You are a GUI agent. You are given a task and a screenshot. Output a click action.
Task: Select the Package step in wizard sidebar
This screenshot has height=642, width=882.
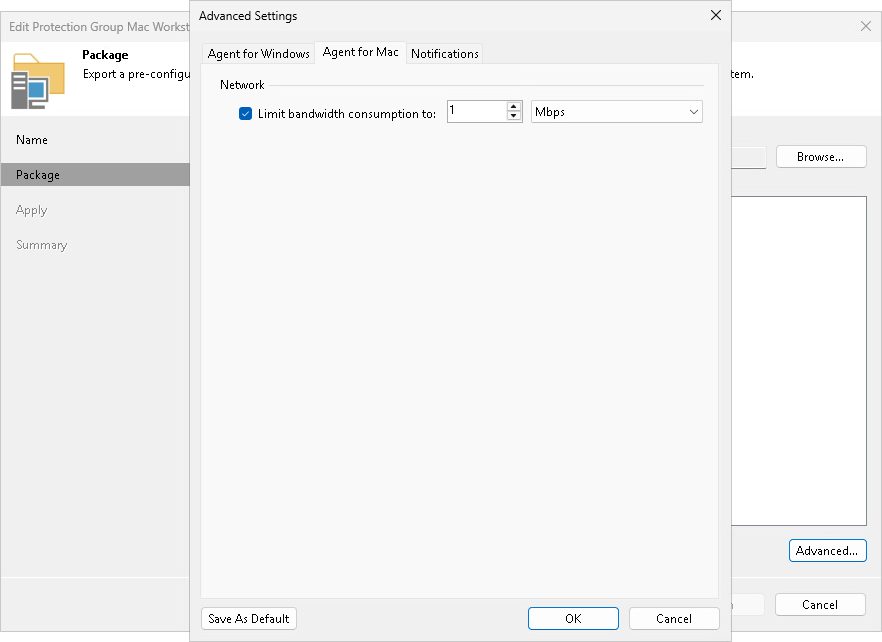coord(95,175)
